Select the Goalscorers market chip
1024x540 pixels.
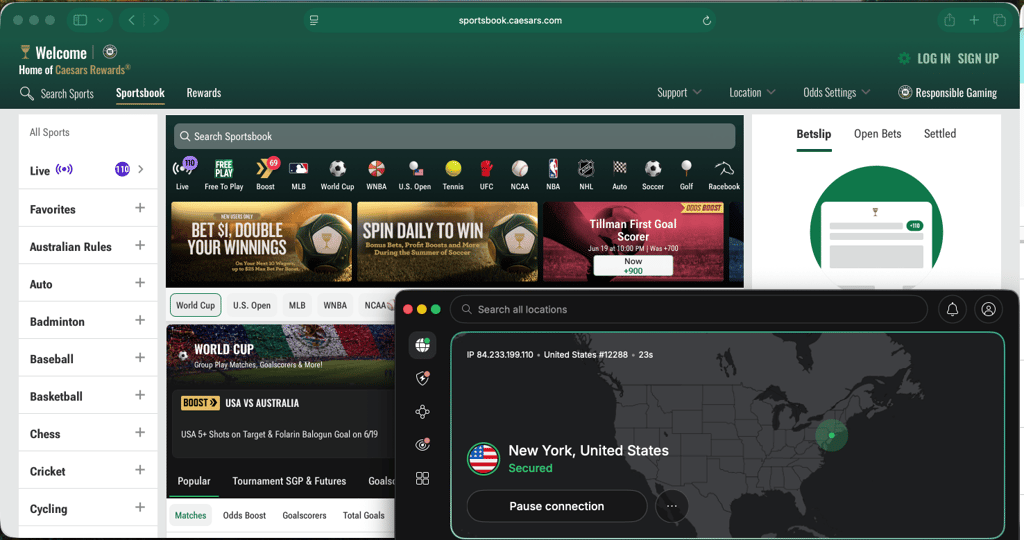pyautogui.click(x=304, y=515)
